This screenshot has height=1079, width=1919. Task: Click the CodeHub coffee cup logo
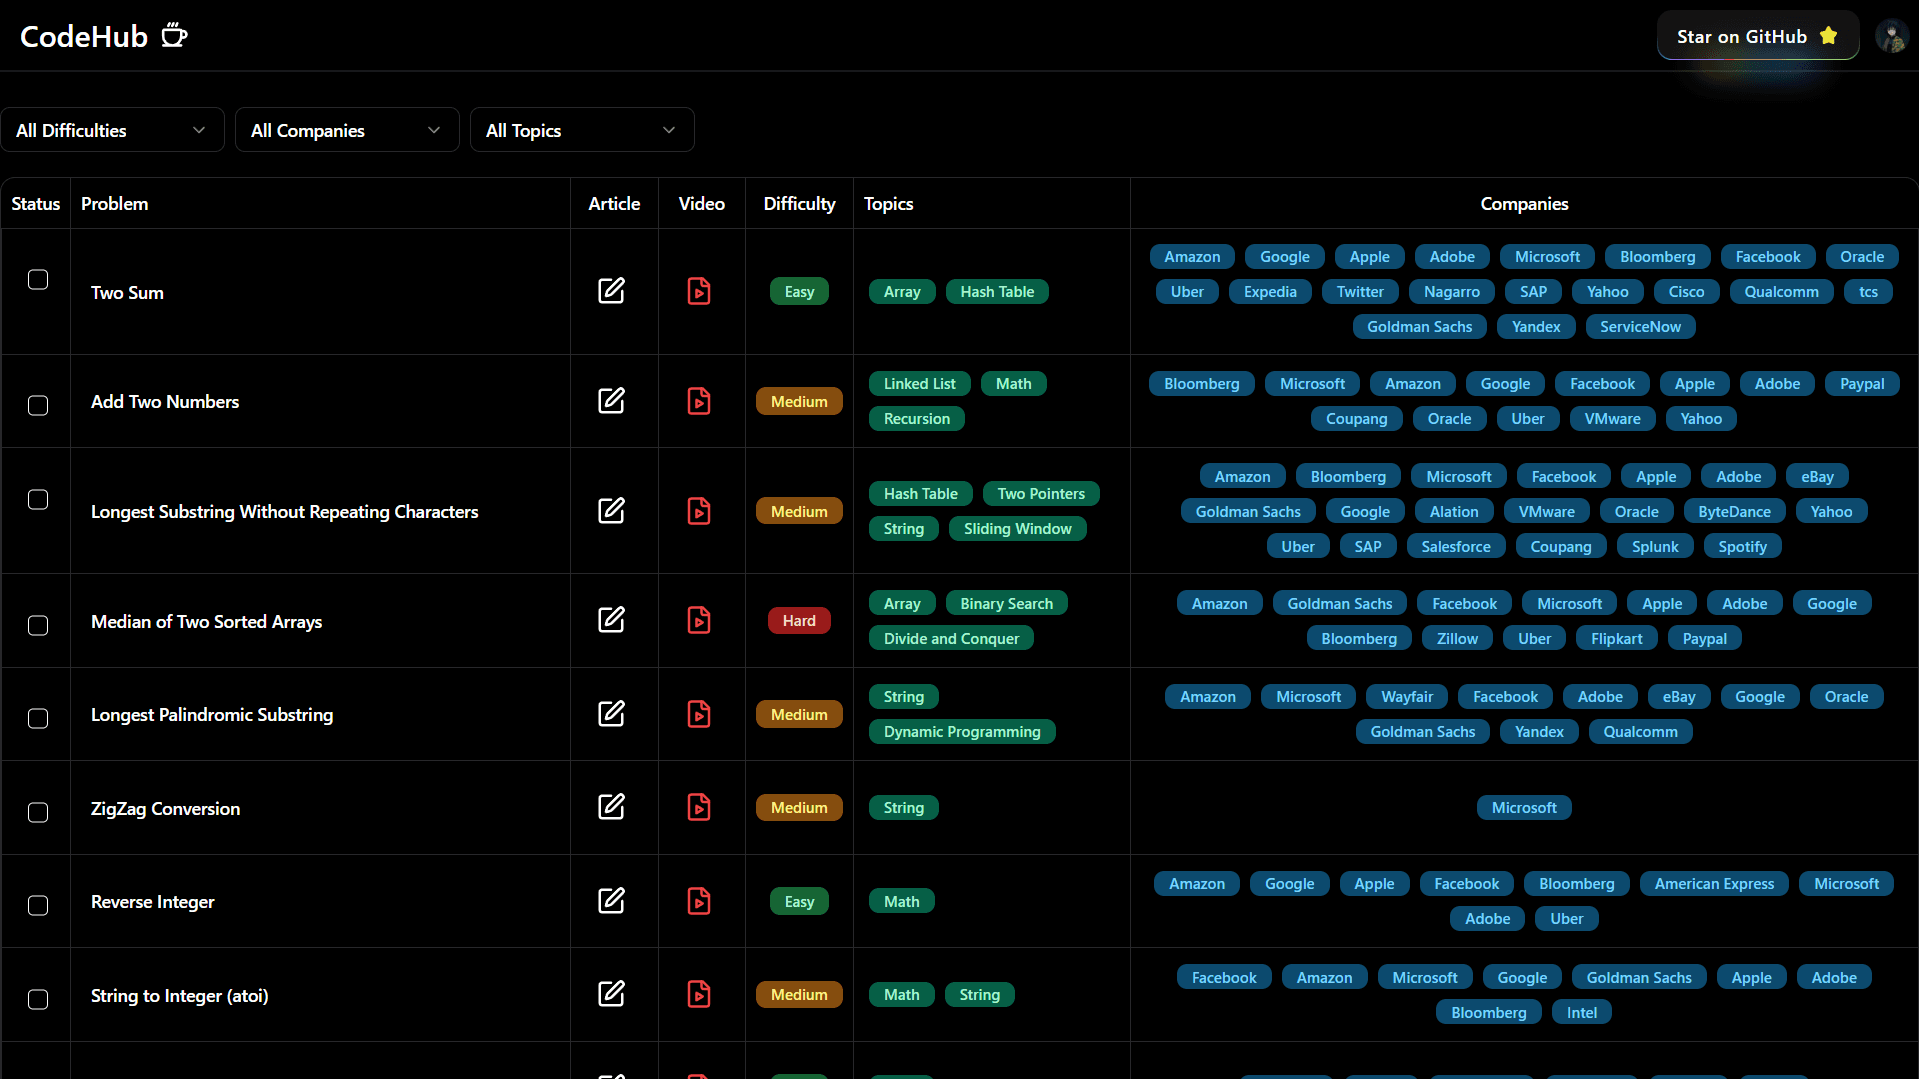(x=175, y=36)
